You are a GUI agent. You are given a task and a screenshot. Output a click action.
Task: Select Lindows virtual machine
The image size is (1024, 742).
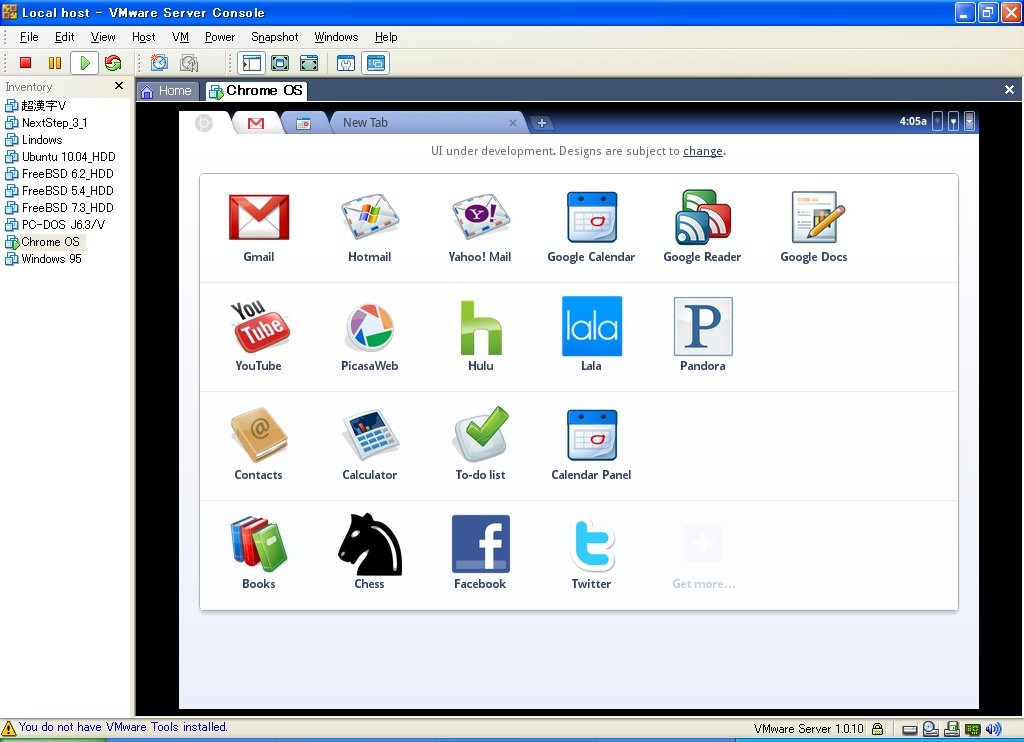34,140
